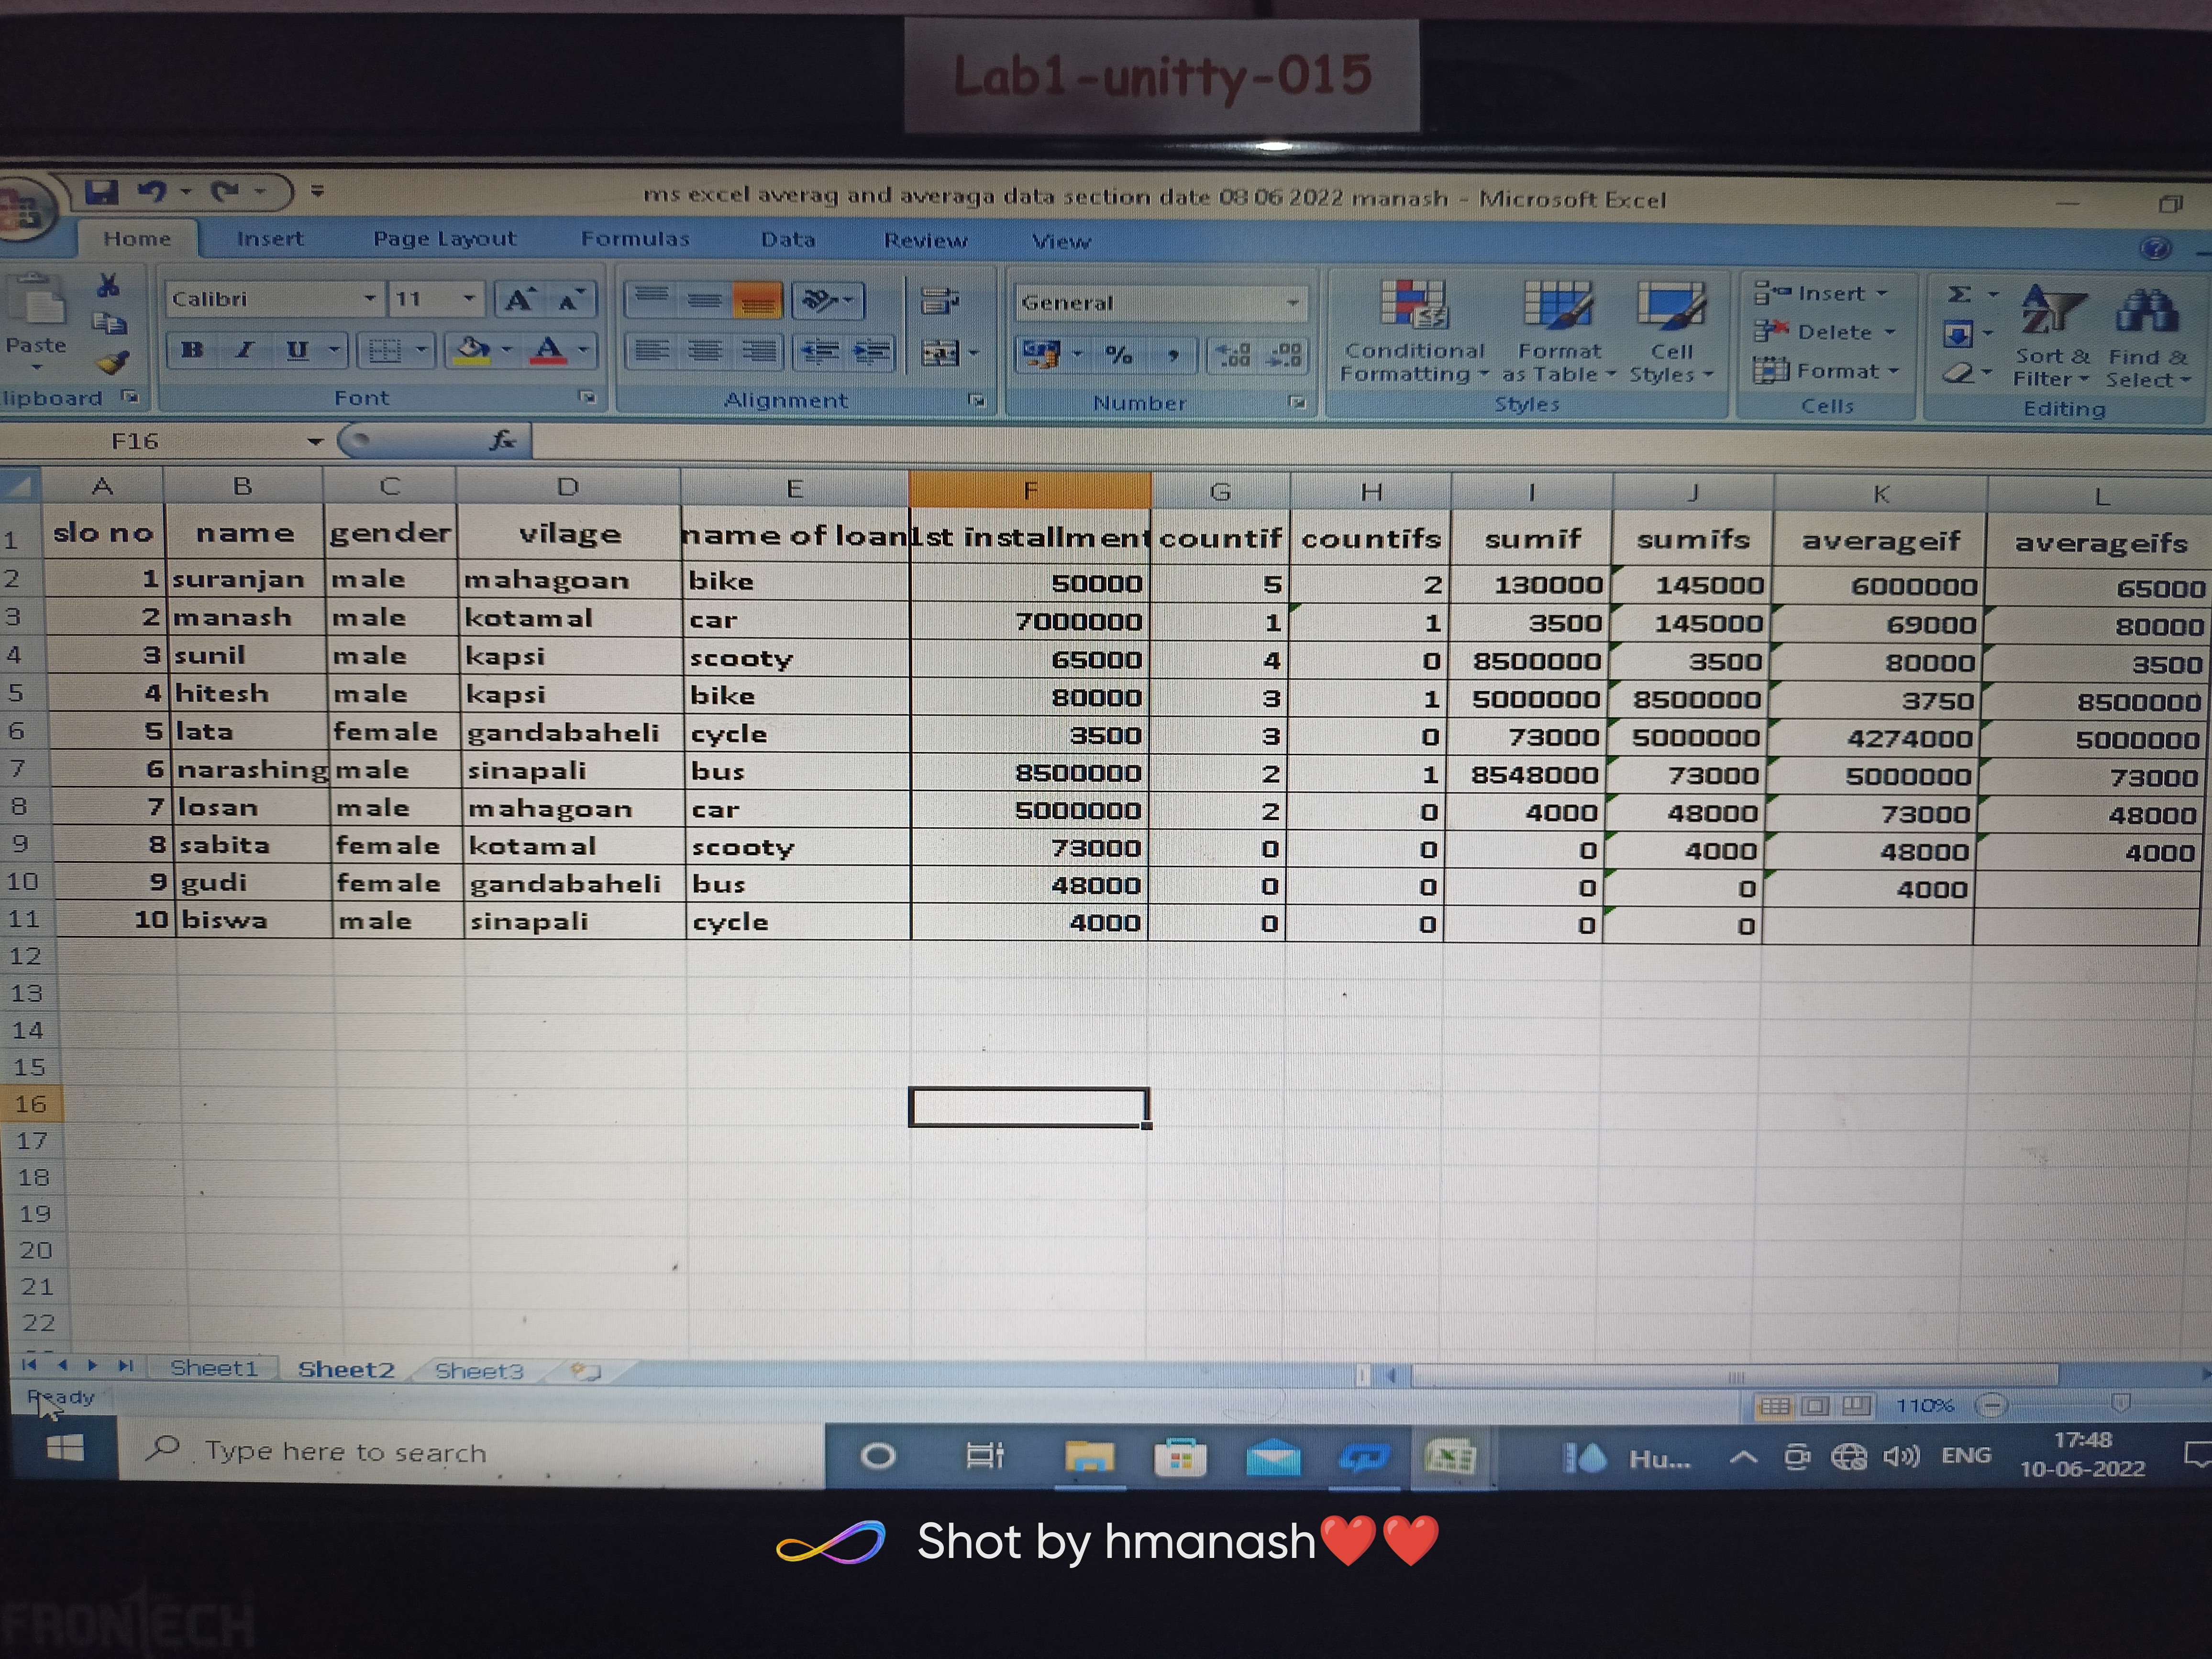Click the Format as Table button
The height and width of the screenshot is (1659, 2212).
pyautogui.click(x=1558, y=333)
